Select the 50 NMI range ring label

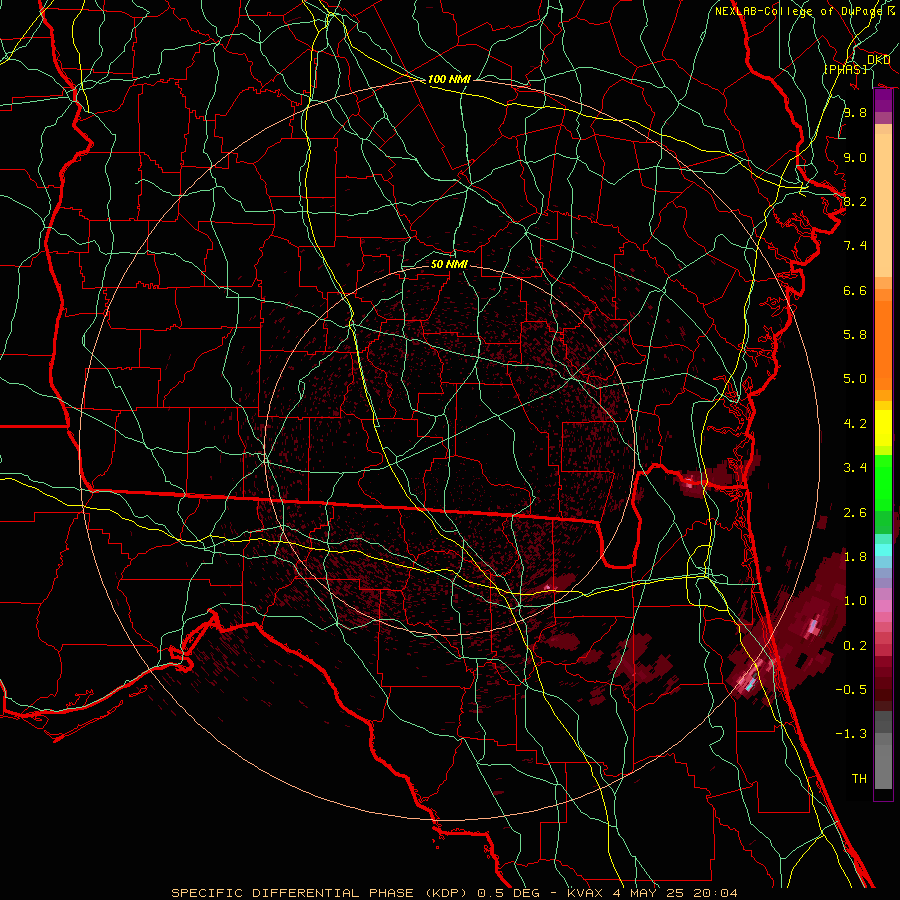(449, 264)
